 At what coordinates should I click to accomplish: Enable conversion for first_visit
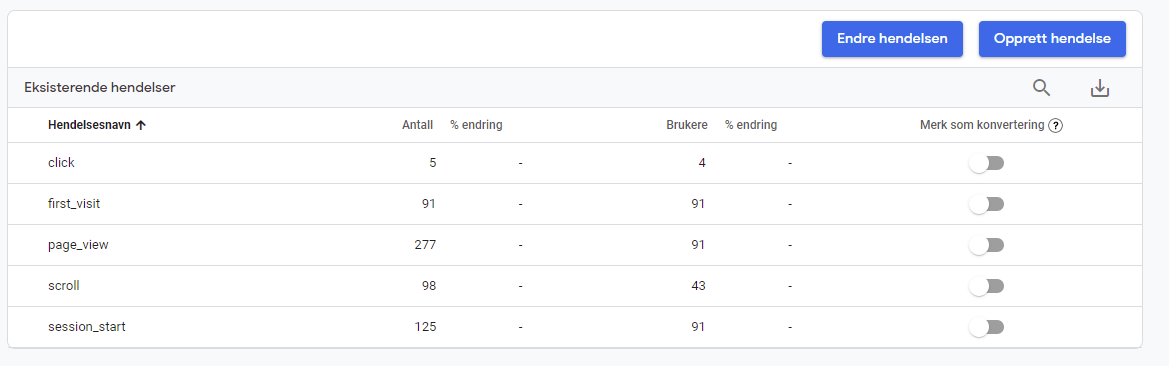(x=986, y=204)
